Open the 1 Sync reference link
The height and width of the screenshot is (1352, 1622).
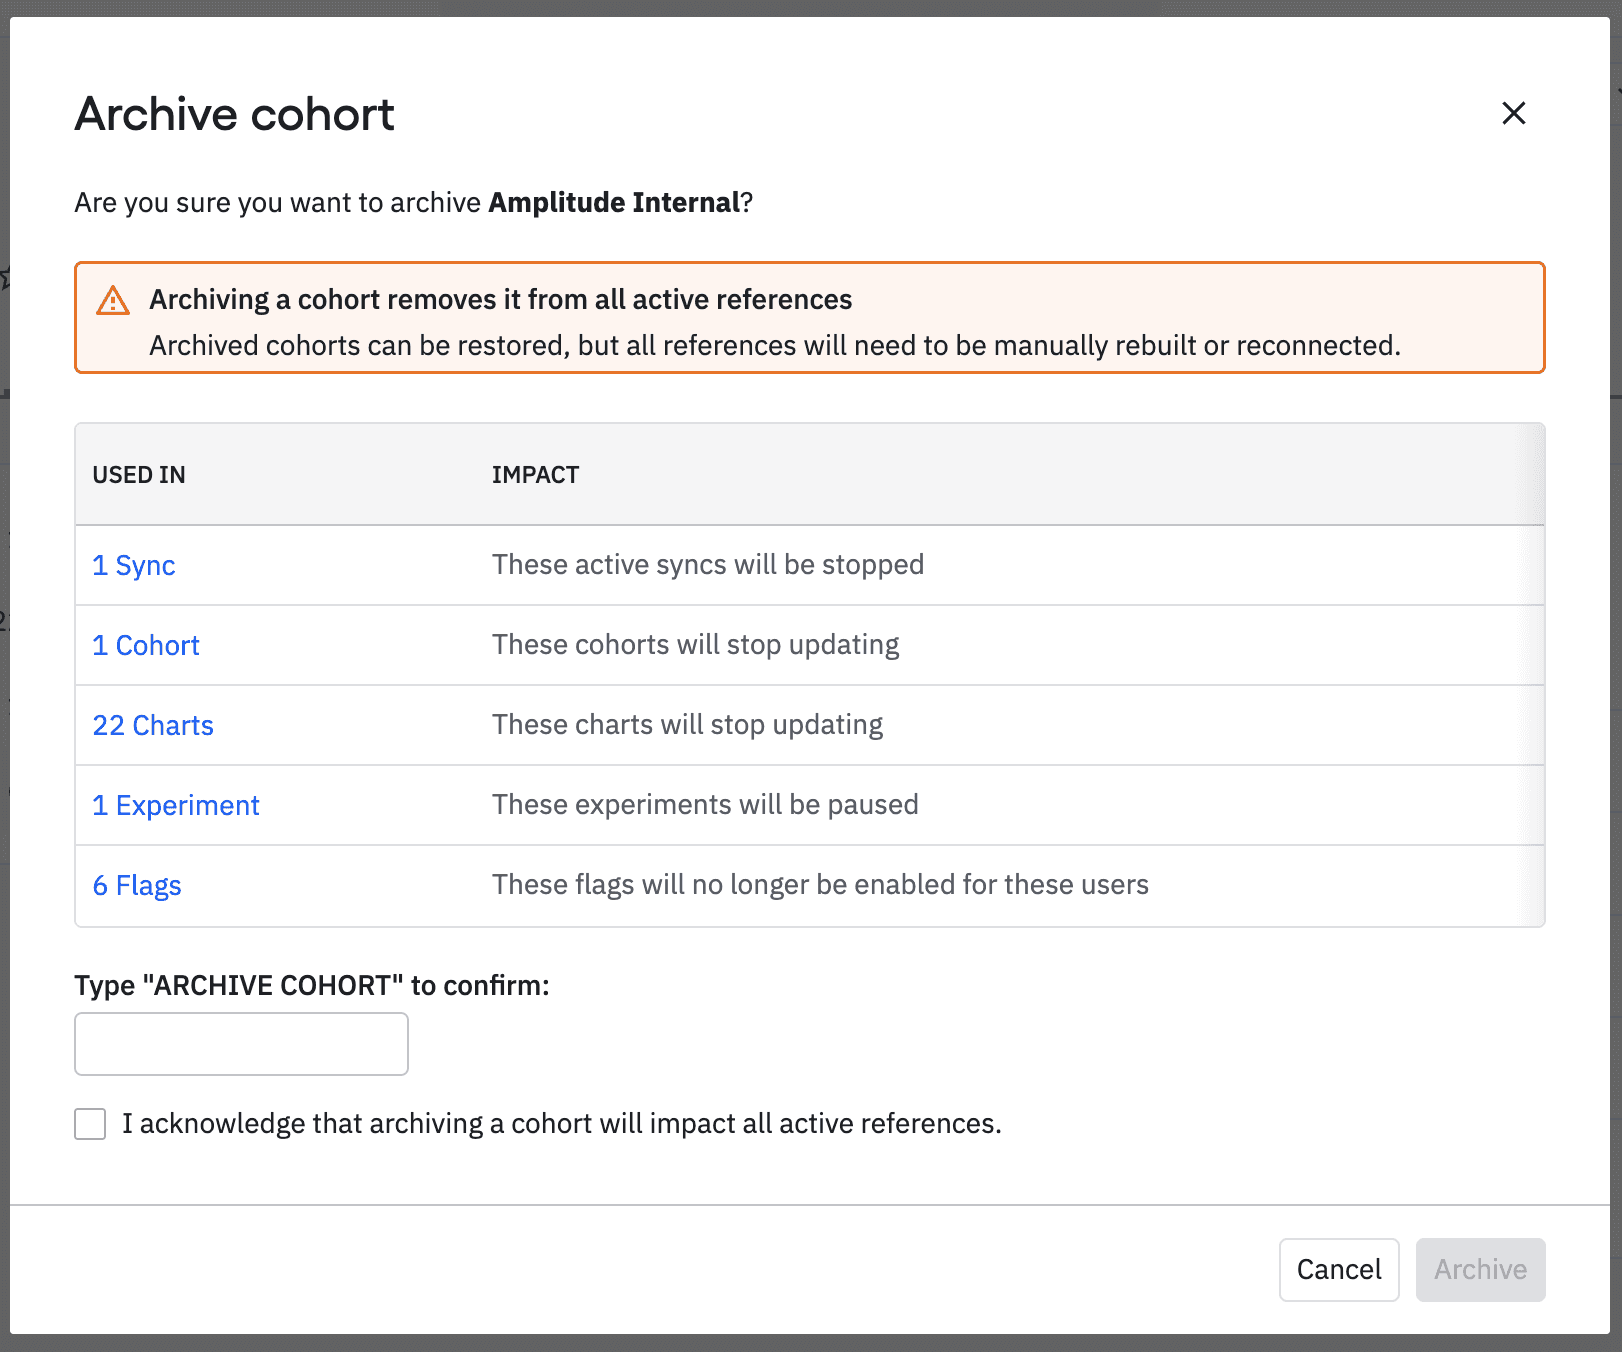(x=134, y=565)
